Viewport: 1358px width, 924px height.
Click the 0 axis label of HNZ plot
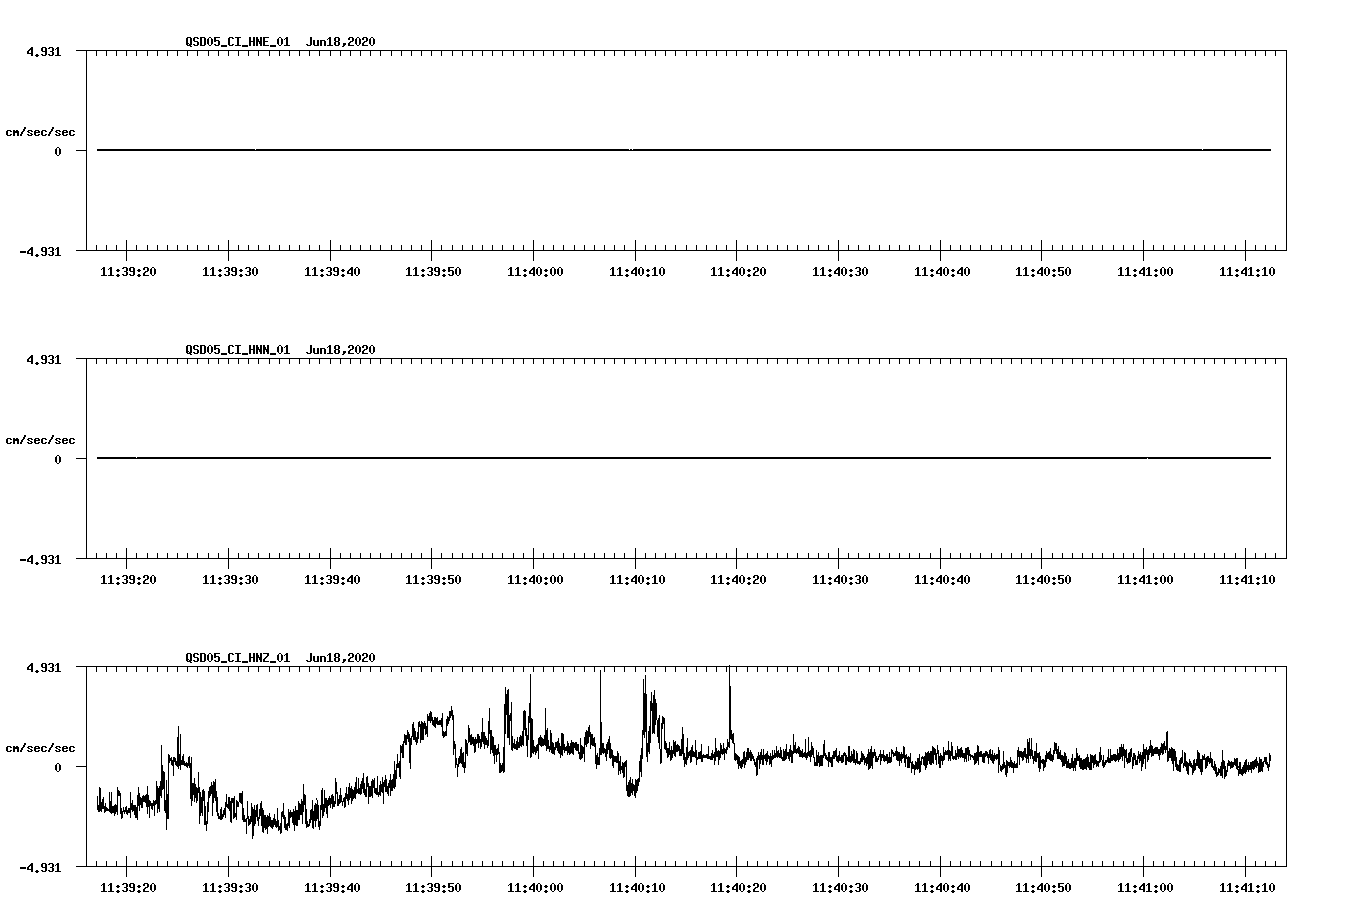click(x=58, y=768)
